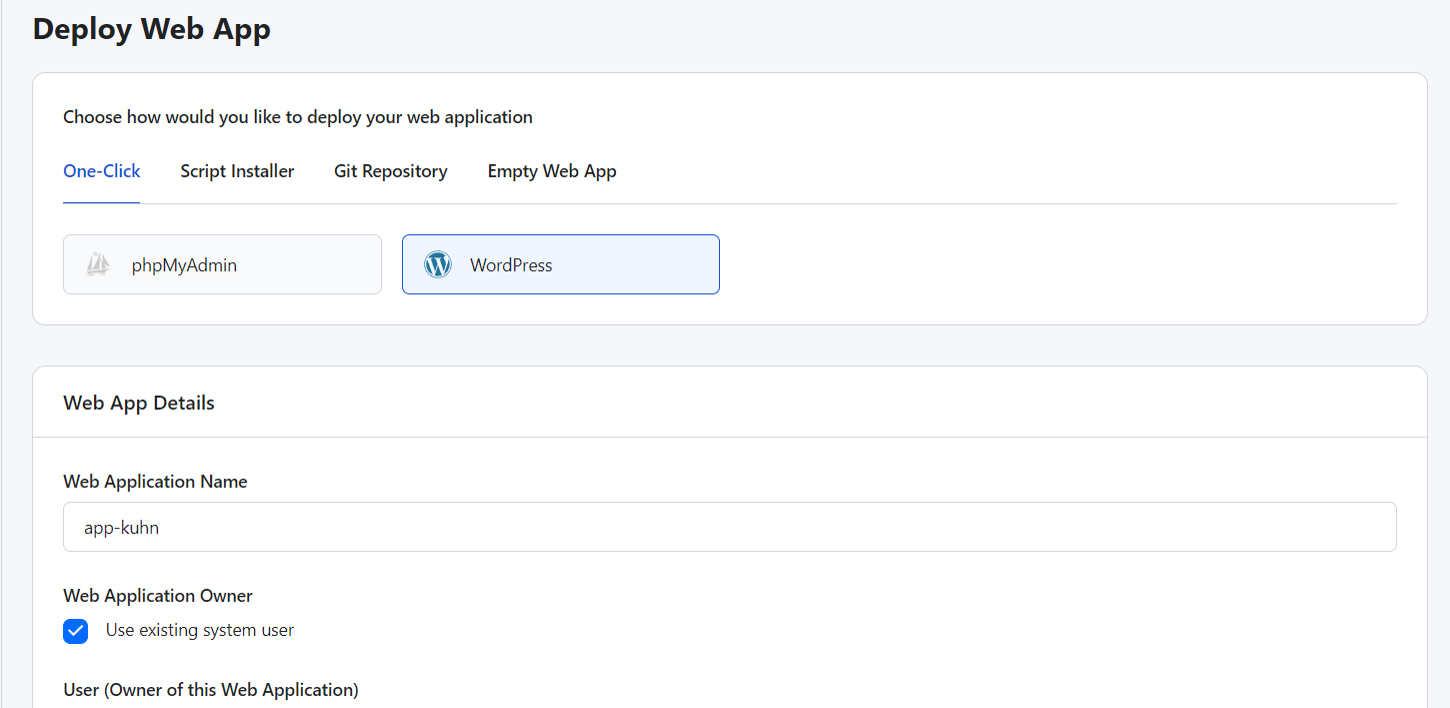Click the Web Application Owner label

click(157, 595)
